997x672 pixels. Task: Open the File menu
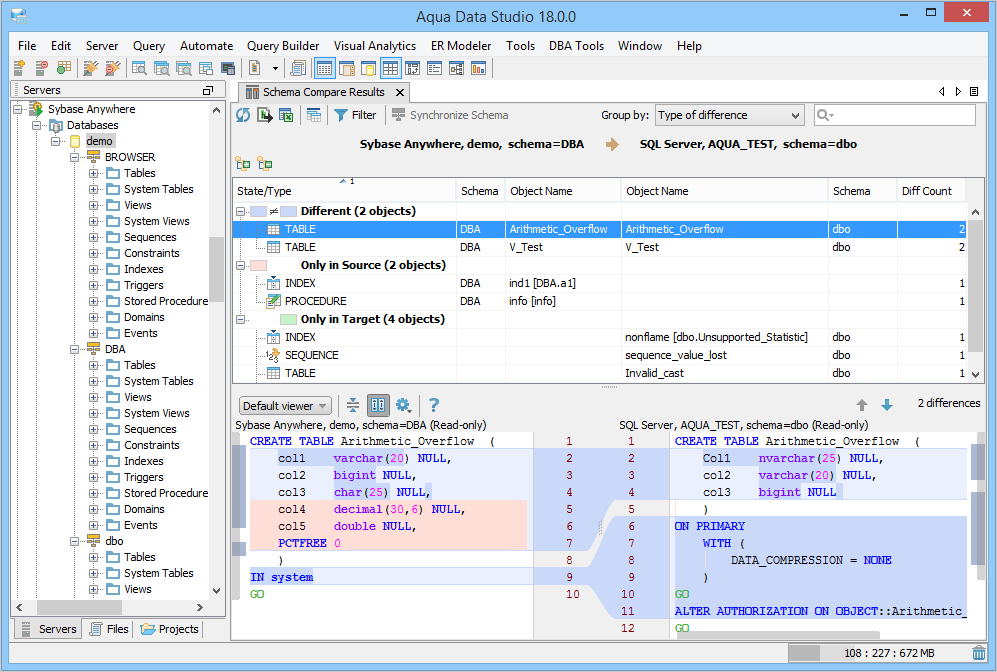pos(27,46)
